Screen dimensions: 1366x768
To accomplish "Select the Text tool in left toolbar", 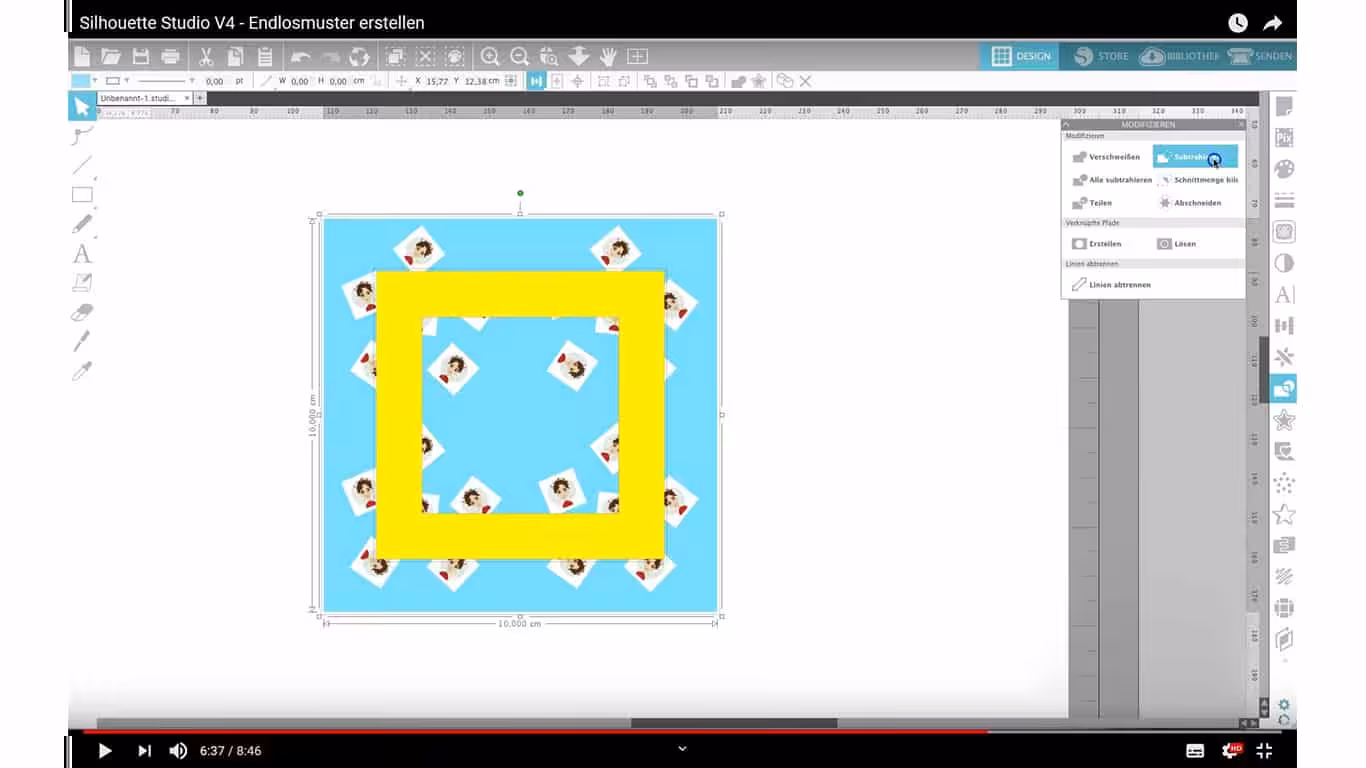I will click(82, 254).
